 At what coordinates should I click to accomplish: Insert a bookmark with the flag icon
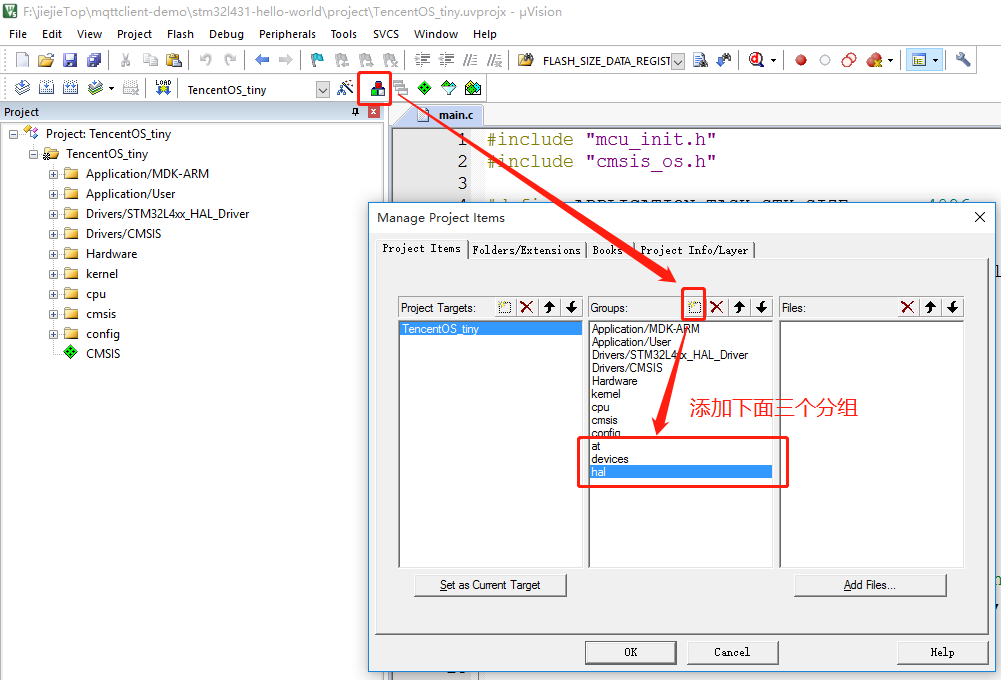(x=317, y=60)
